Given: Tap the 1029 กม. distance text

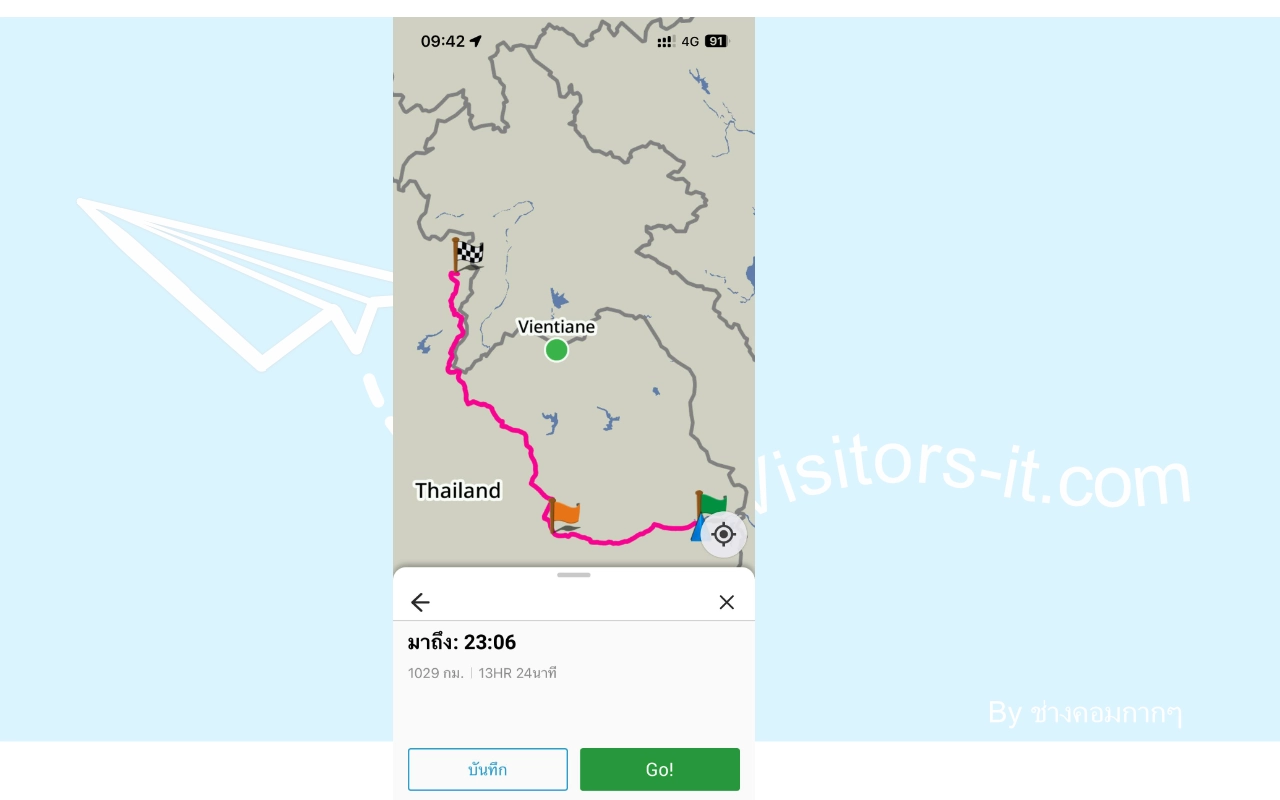Looking at the screenshot, I should click(x=436, y=673).
